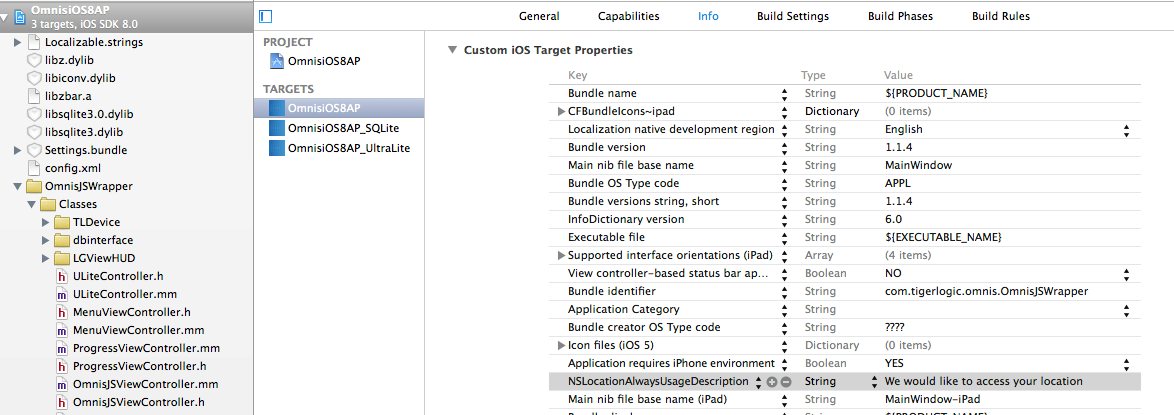
Task: Click the Bundle OS Type code value APPL
Action: coord(897,184)
